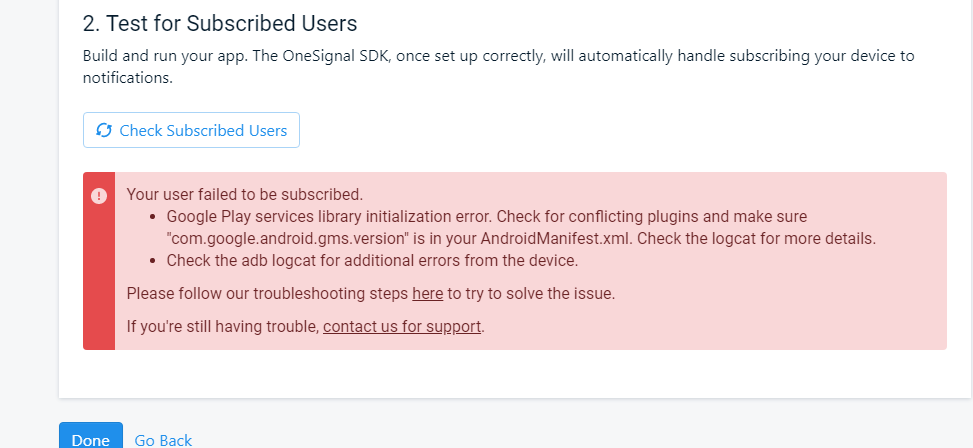Open the "contact us for support" link
Image resolution: width=973 pixels, height=448 pixels.
coord(402,326)
